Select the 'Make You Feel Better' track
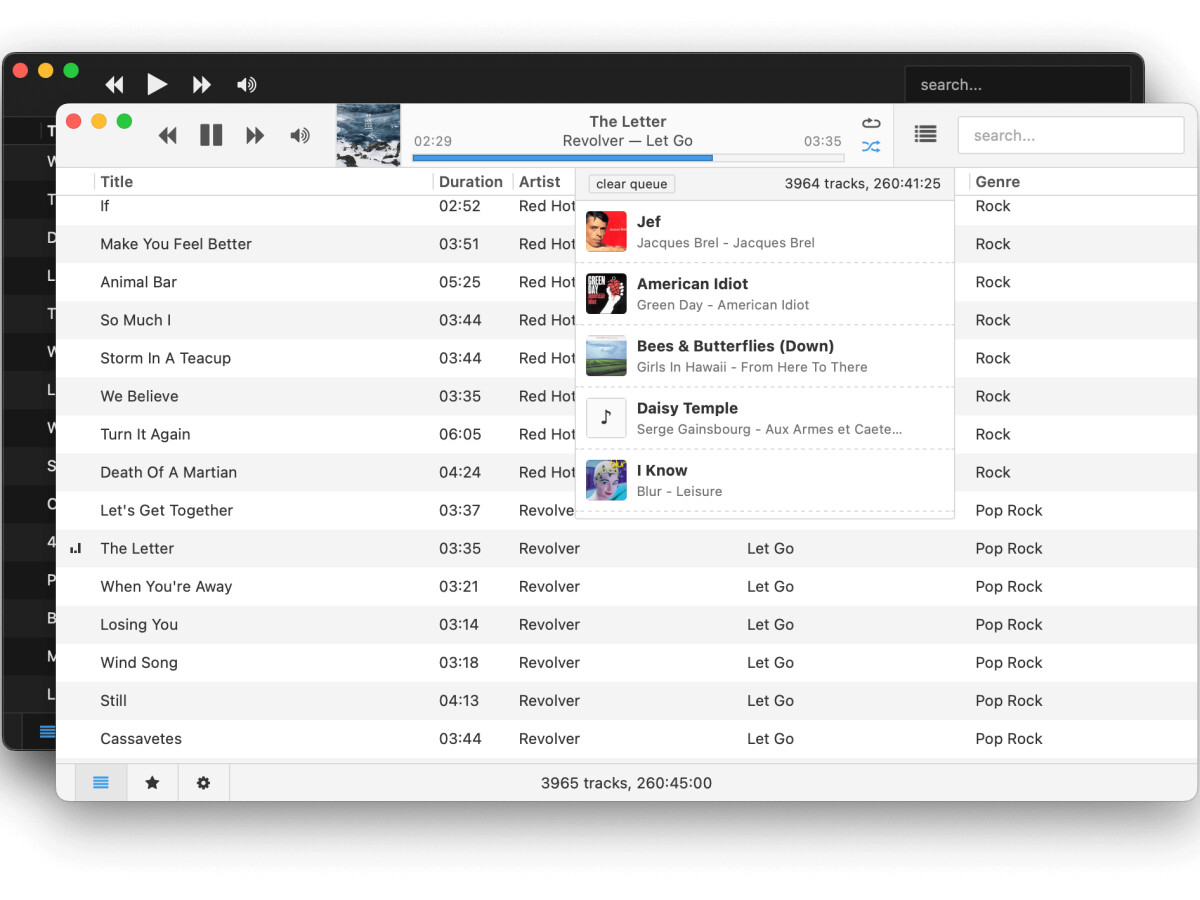Image resolution: width=1200 pixels, height=900 pixels. pyautogui.click(x=316, y=244)
